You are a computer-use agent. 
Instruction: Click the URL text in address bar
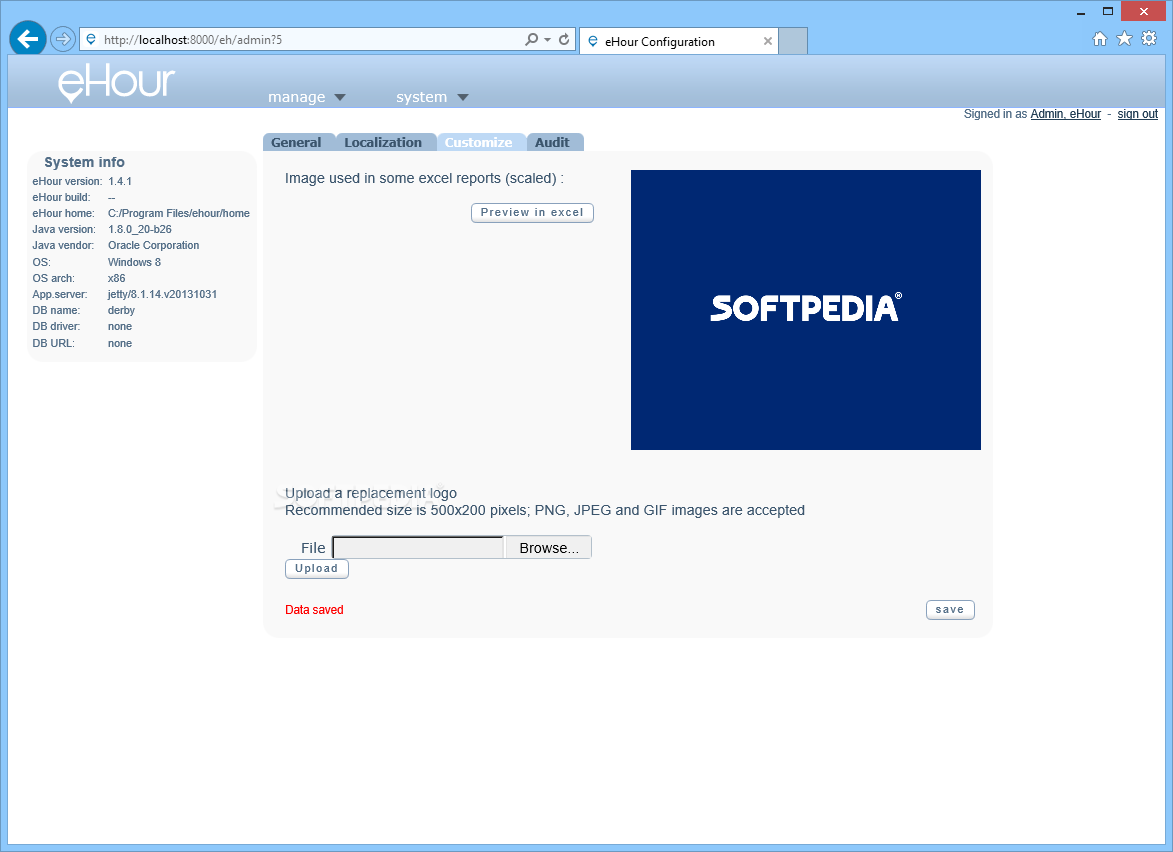[193, 40]
